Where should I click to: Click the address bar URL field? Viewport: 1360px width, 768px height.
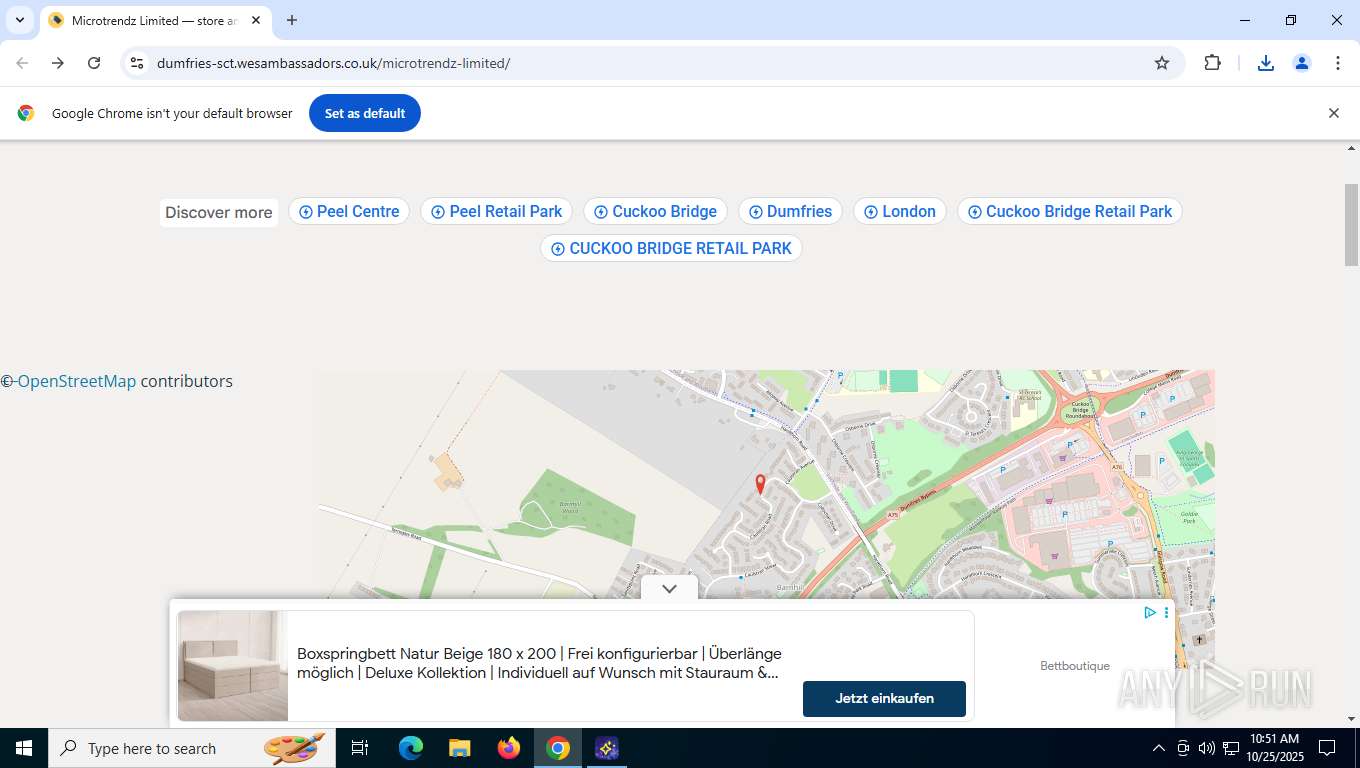tap(650, 63)
